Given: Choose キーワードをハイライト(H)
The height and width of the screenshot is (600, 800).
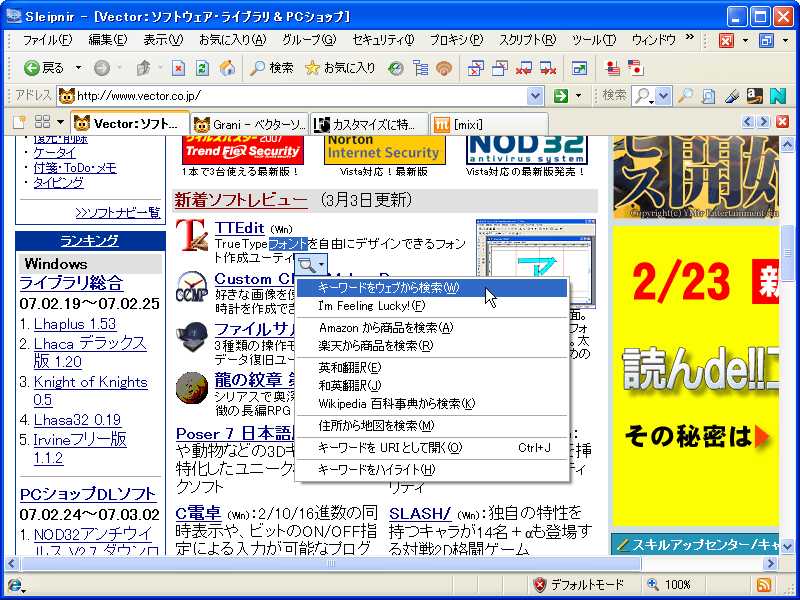Looking at the screenshot, I should coord(432,469).
